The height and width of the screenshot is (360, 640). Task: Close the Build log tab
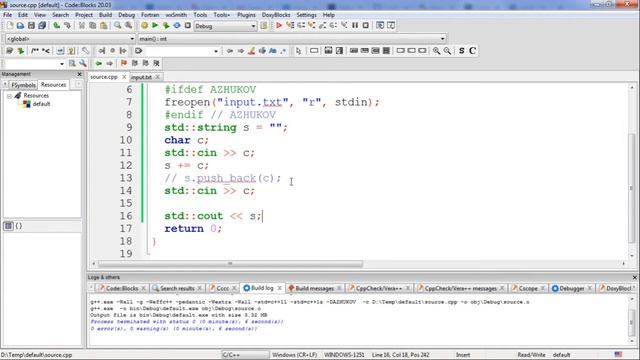[x=280, y=288]
